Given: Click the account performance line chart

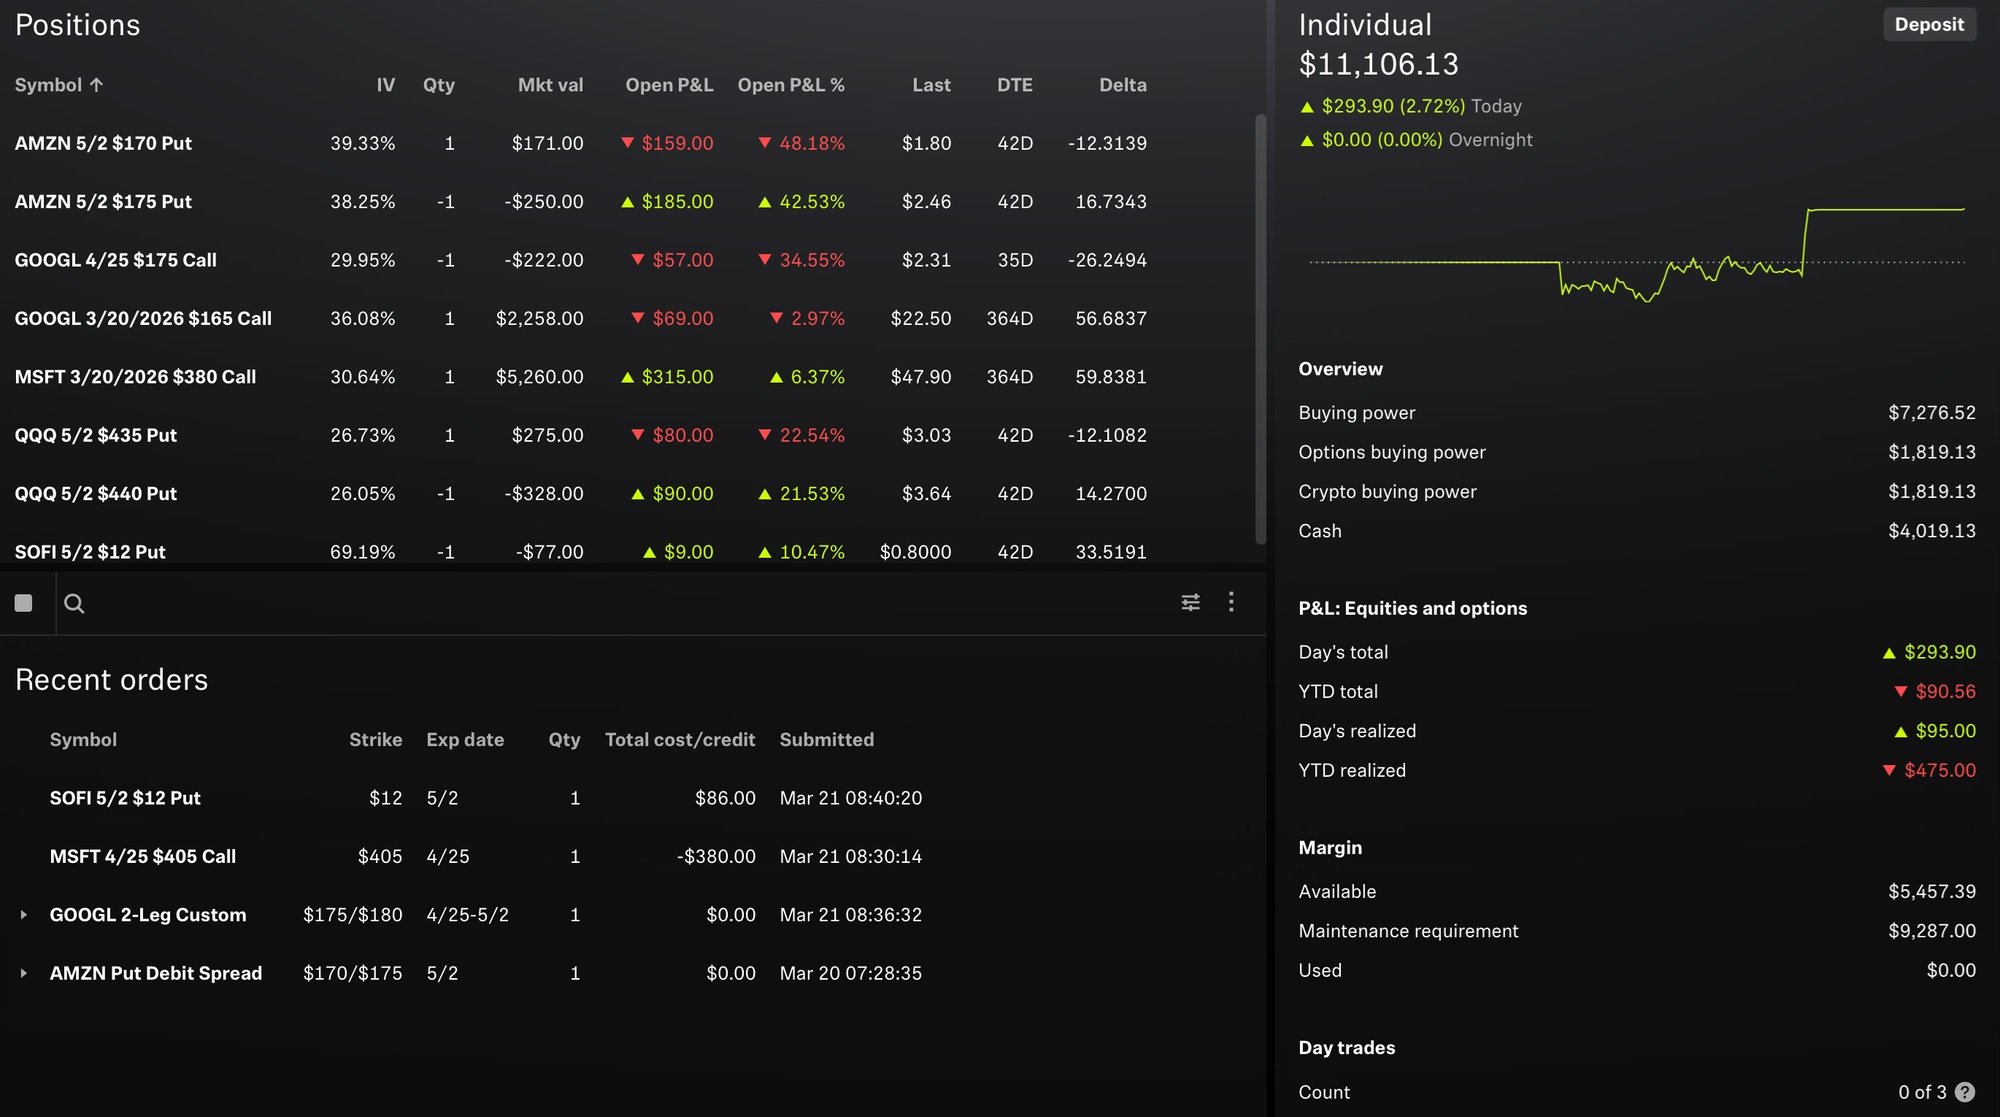Looking at the screenshot, I should click(x=1637, y=255).
